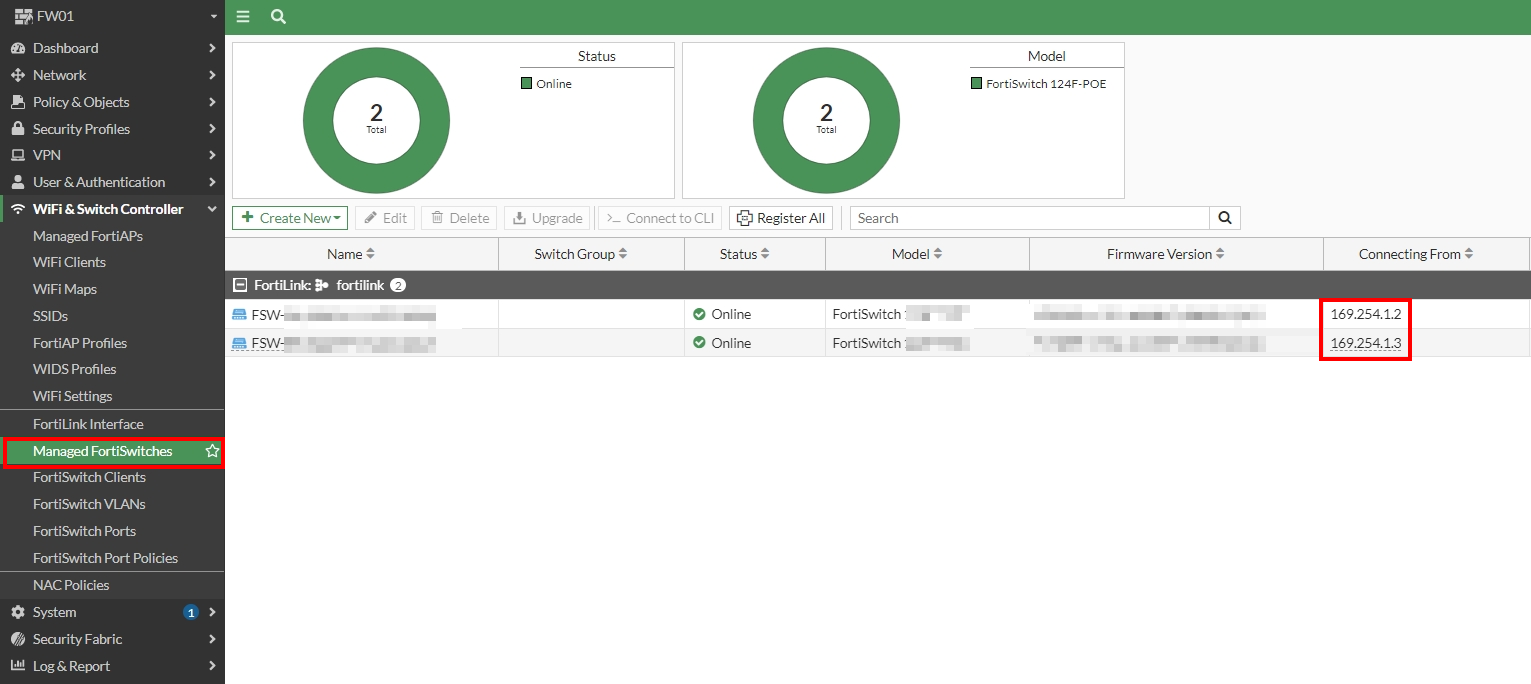Click the System notification badge
Screen dimensions: 1531x684
click(191, 612)
